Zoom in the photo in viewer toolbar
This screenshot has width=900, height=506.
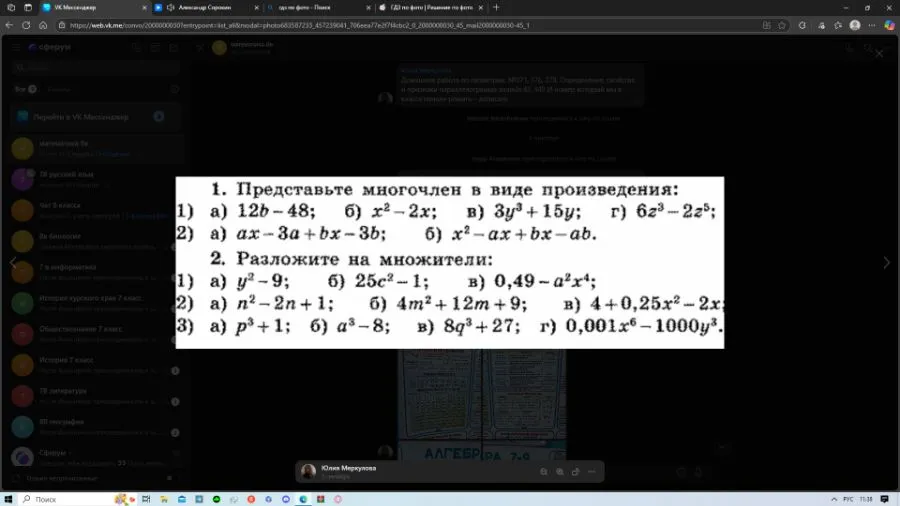point(560,472)
